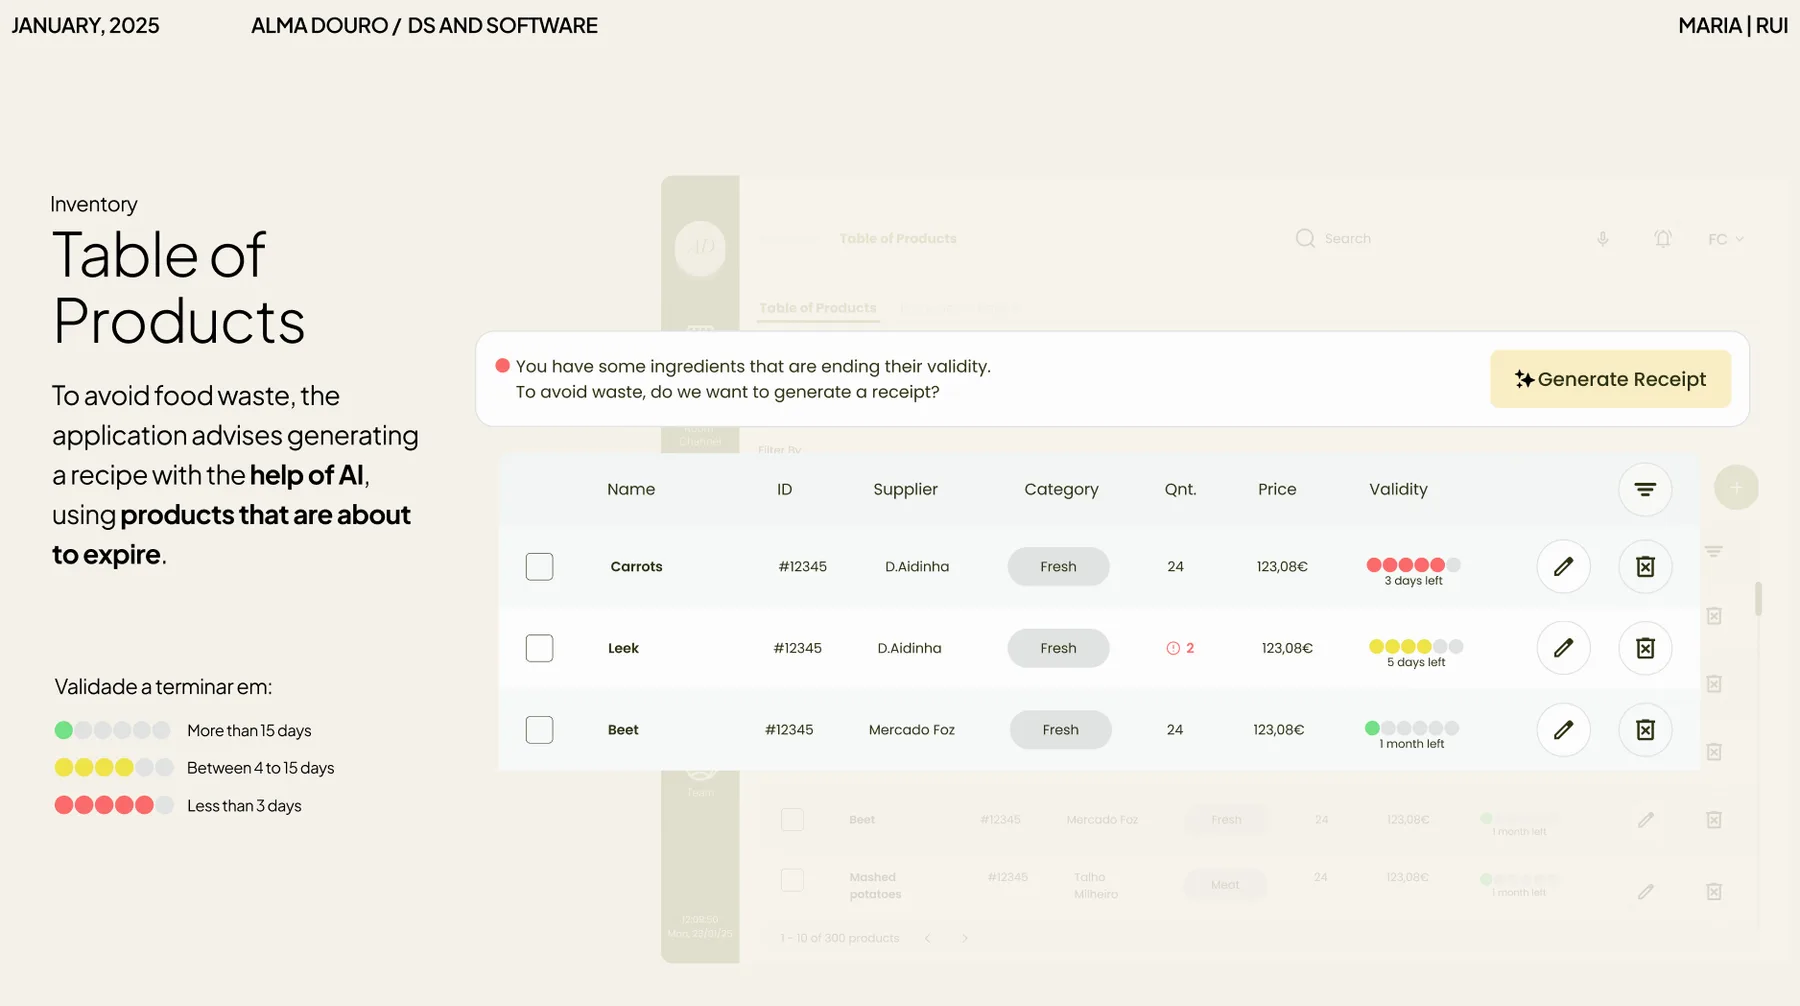This screenshot has height=1006, width=1800.
Task: Click the Fresh category tag for Carrots
Action: tap(1058, 566)
